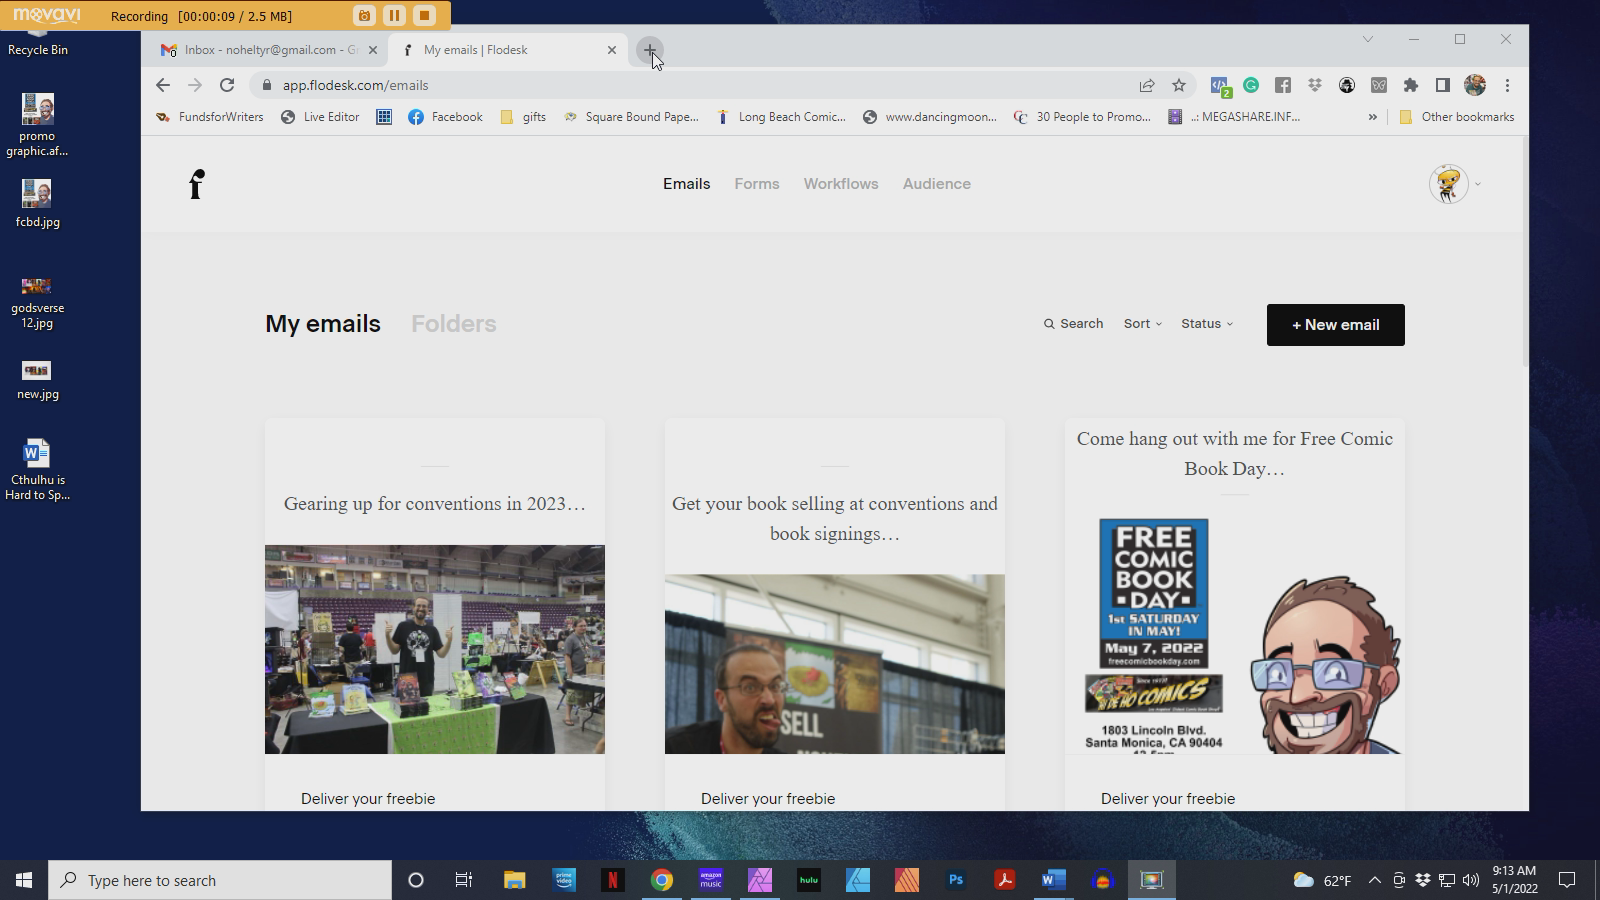
Task: Open the Status filter dropdown
Action: coord(1206,324)
